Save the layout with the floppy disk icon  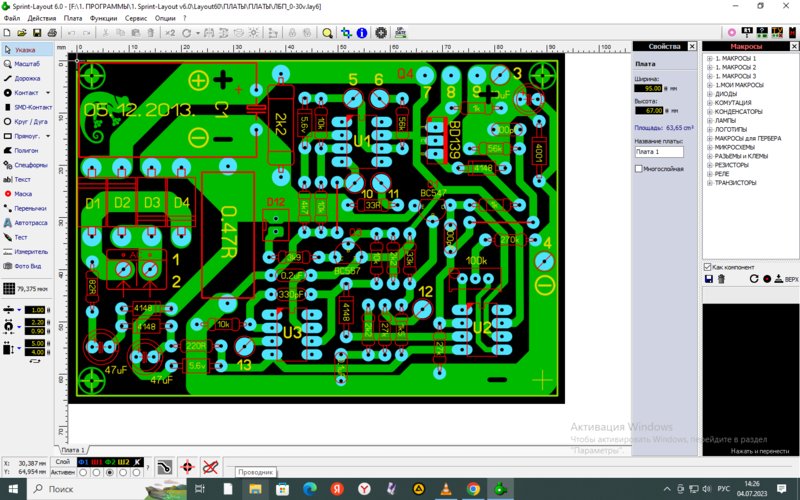37,33
